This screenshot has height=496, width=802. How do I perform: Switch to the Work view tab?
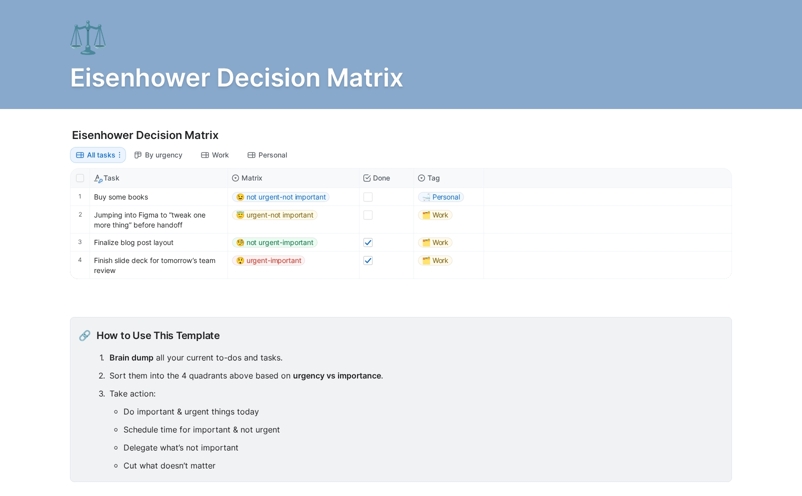pyautogui.click(x=215, y=155)
